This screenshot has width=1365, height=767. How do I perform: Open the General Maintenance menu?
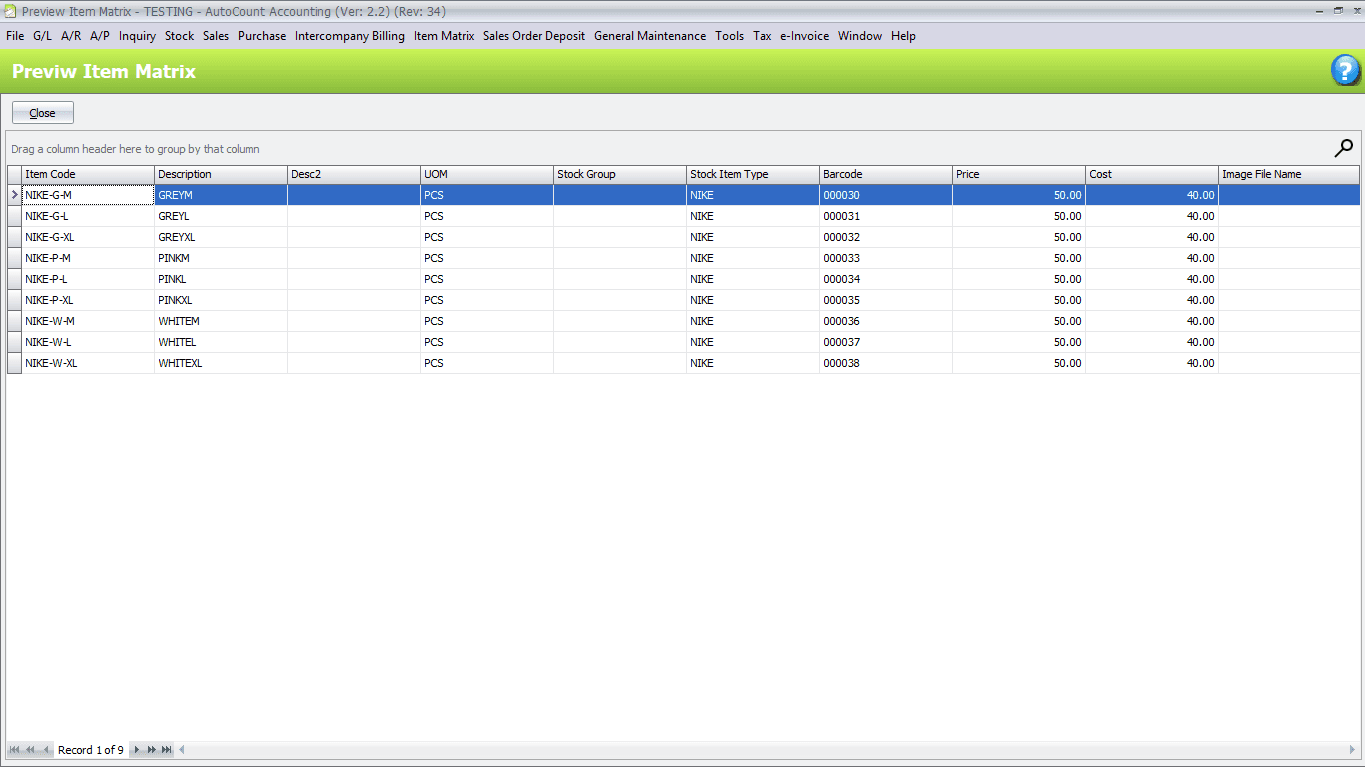(649, 36)
